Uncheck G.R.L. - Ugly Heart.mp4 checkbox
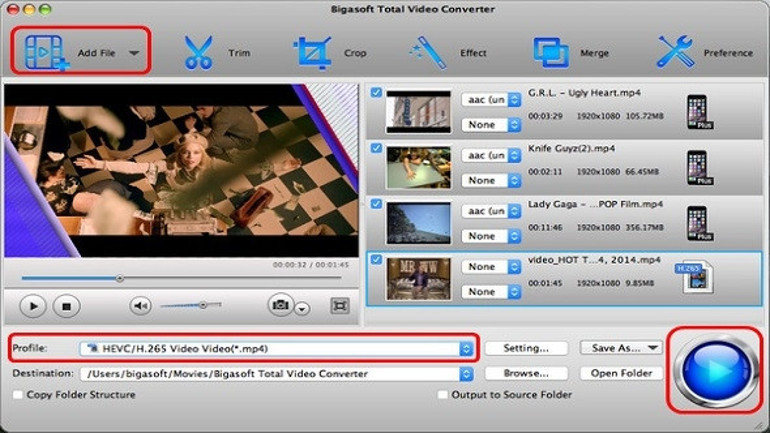The width and height of the screenshot is (770, 433). coord(376,92)
